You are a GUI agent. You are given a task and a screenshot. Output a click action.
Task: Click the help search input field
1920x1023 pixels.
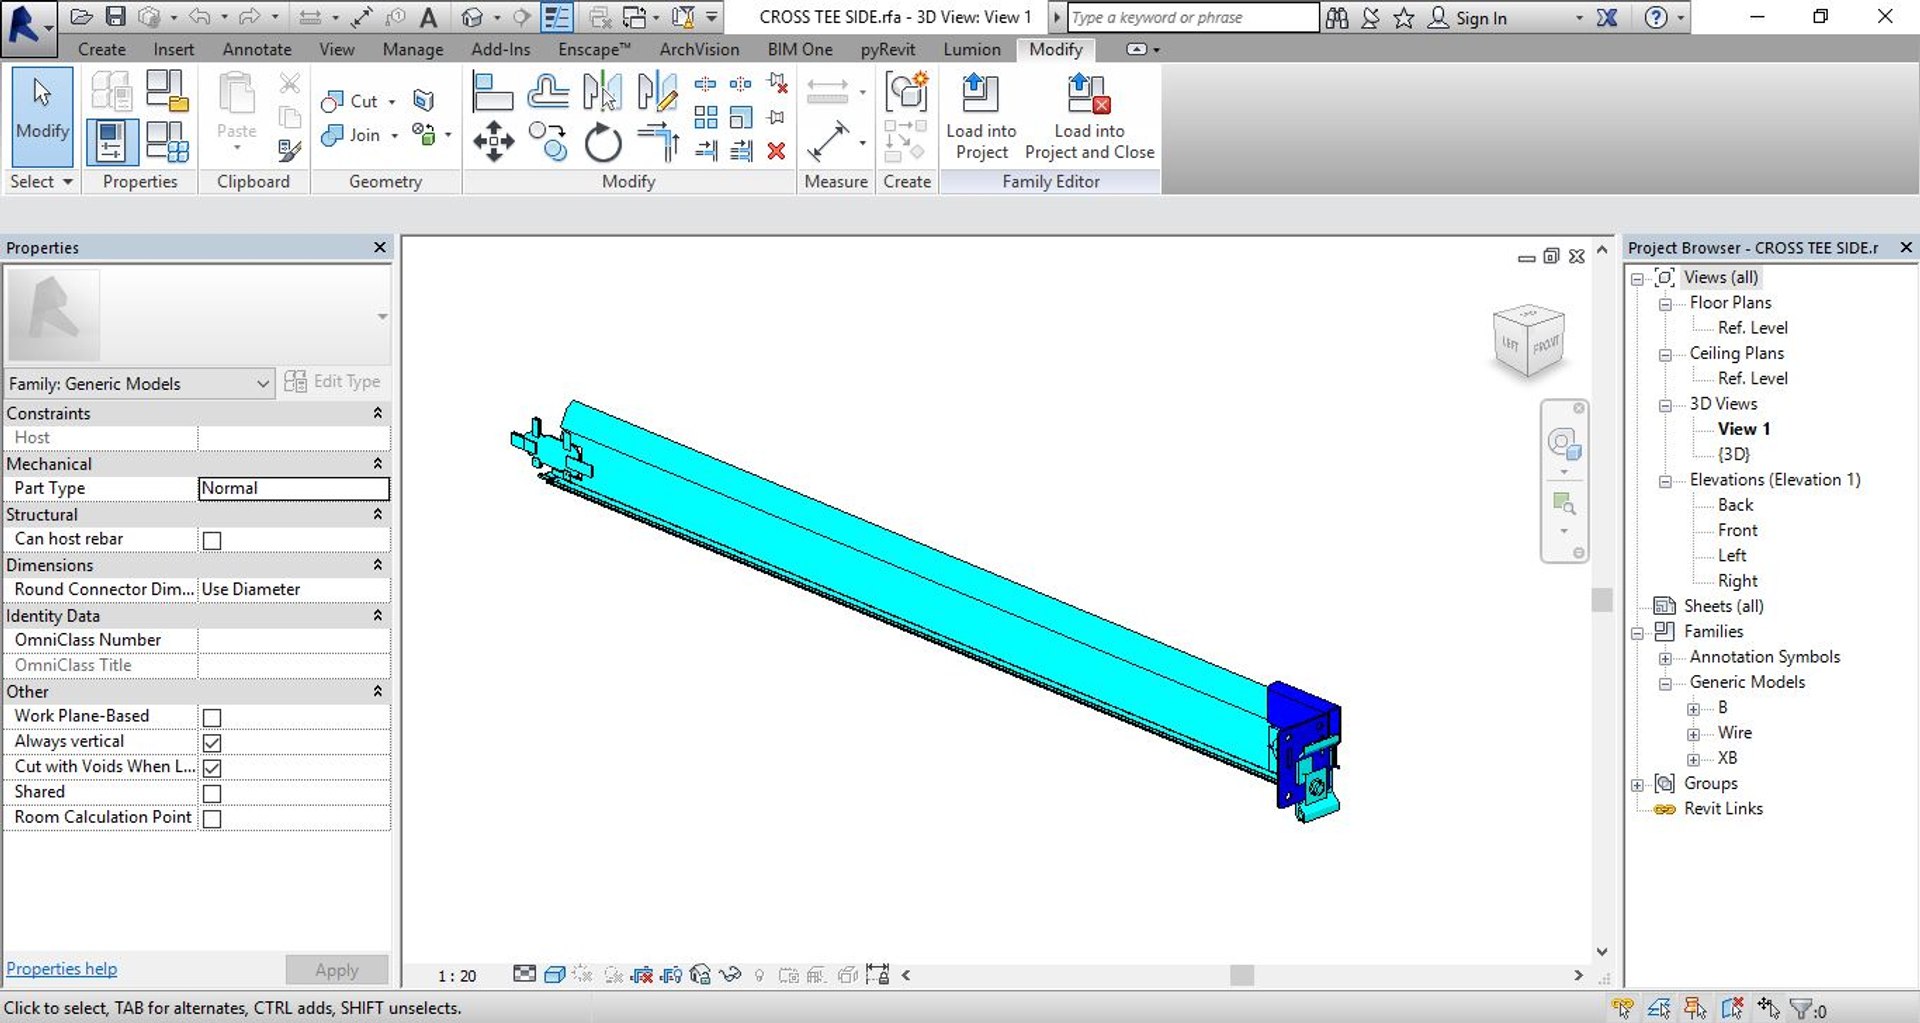pos(1192,17)
